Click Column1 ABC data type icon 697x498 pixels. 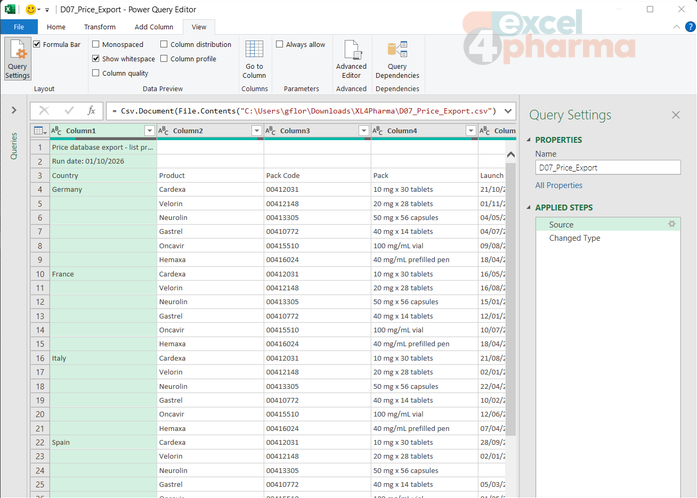(56, 131)
